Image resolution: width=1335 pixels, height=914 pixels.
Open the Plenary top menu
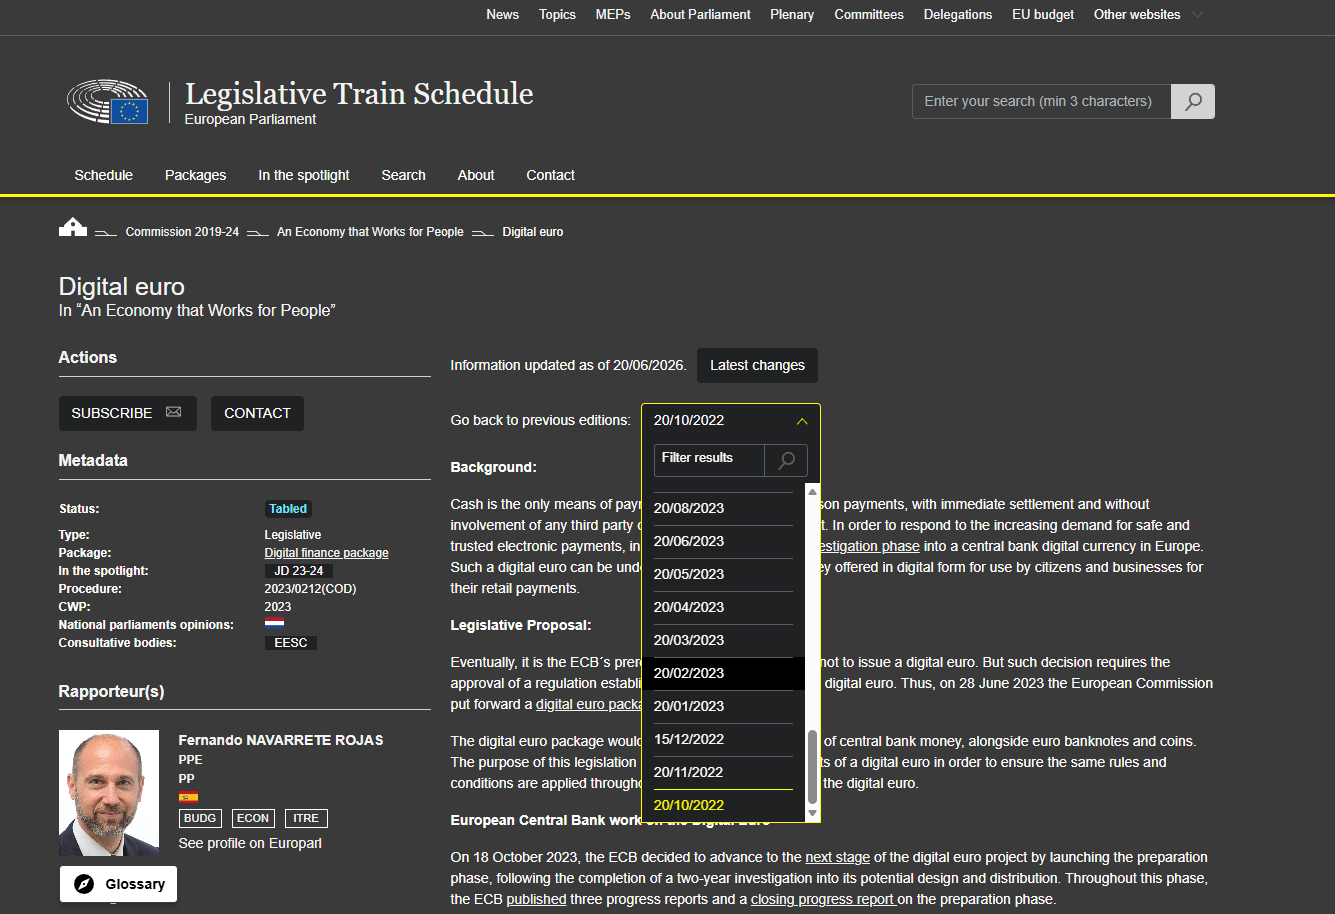(792, 15)
